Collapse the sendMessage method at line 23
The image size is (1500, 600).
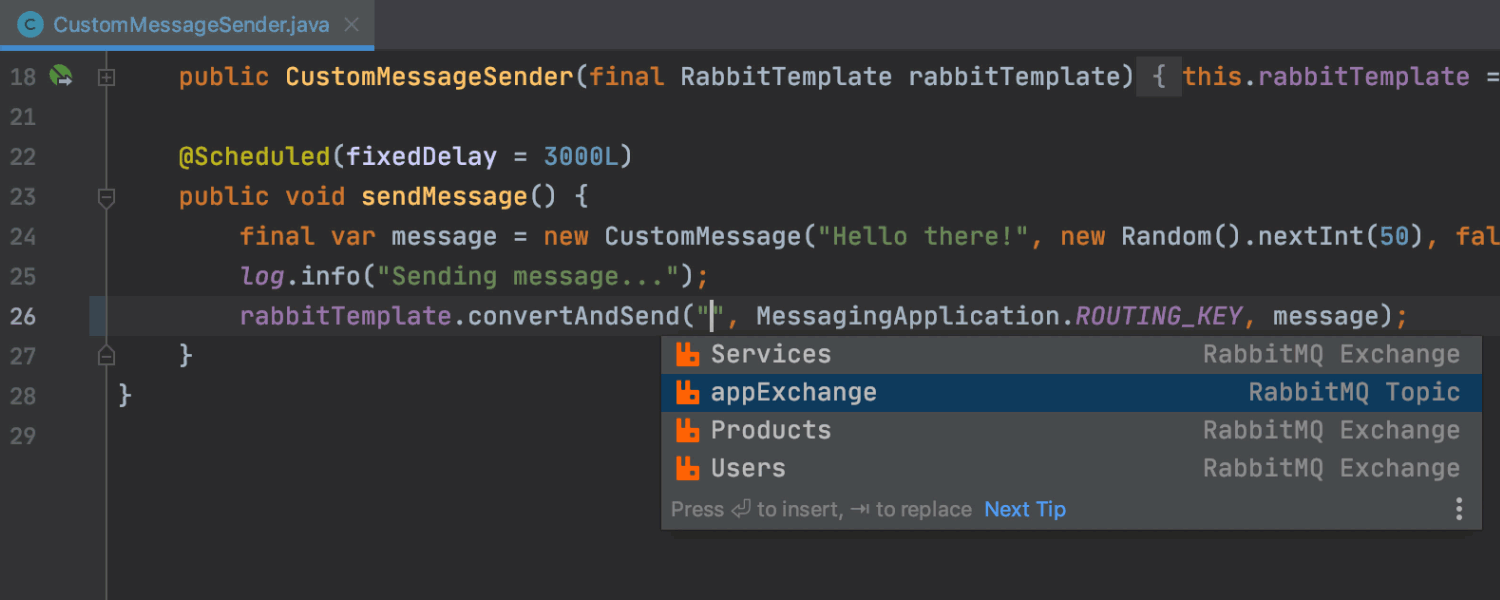click(107, 197)
